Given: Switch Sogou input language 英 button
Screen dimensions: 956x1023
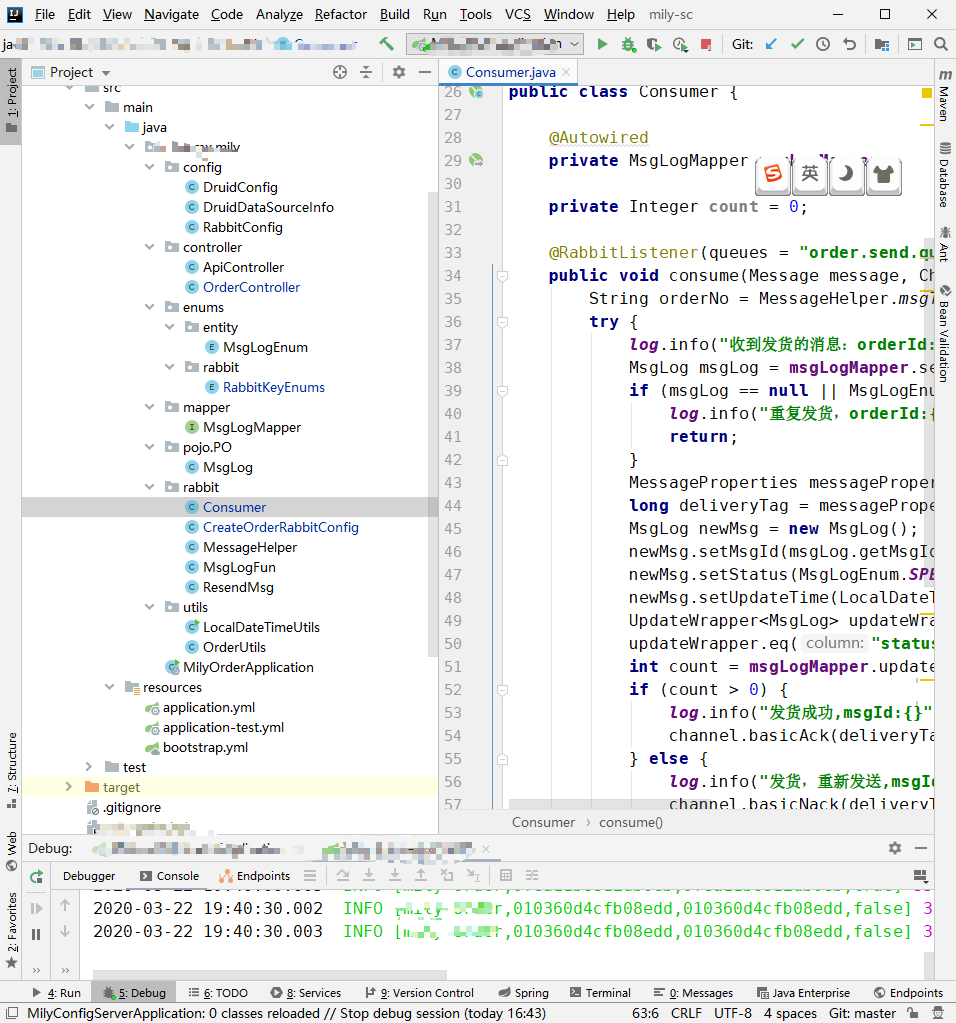Looking at the screenshot, I should 810,174.
